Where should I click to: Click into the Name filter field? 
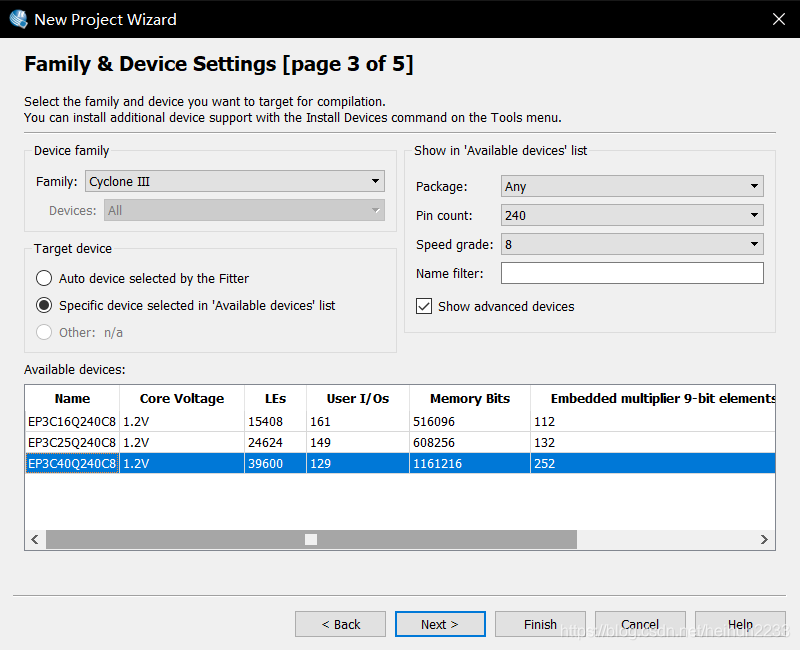click(x=632, y=273)
